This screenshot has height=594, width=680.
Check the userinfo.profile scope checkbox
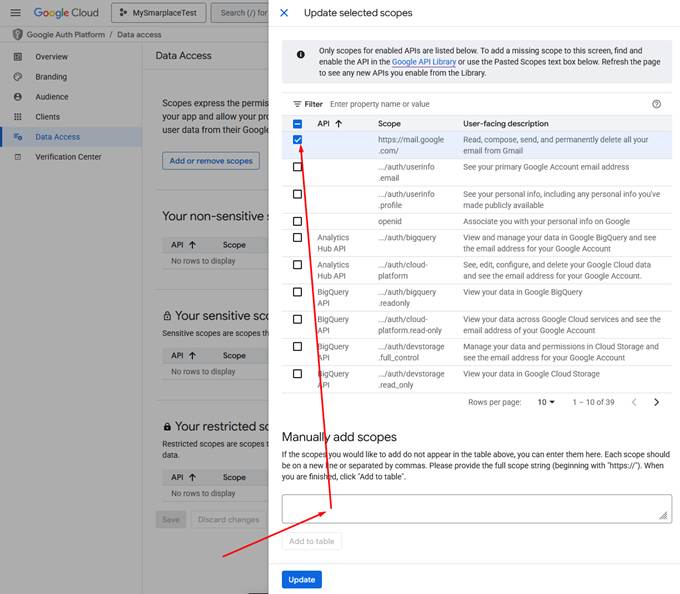coord(298,194)
